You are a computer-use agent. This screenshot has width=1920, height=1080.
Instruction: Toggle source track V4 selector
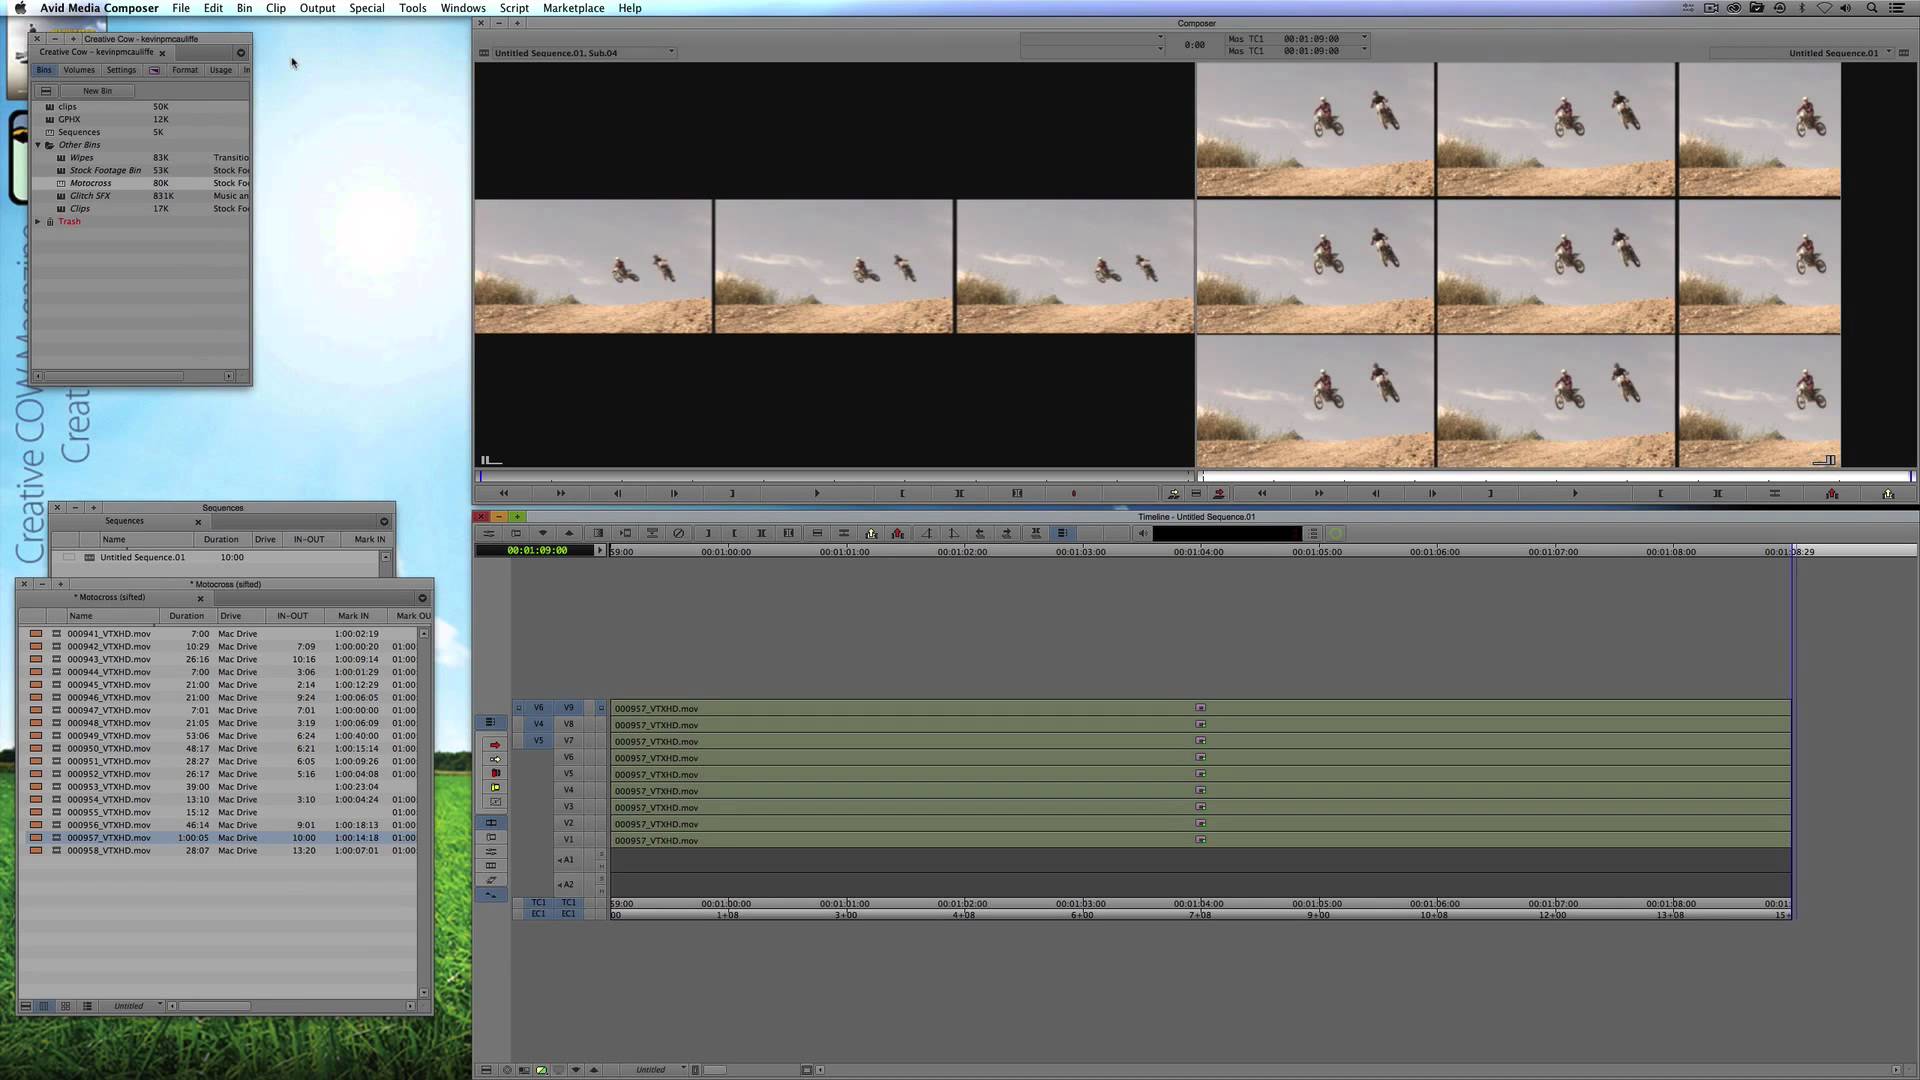538,724
